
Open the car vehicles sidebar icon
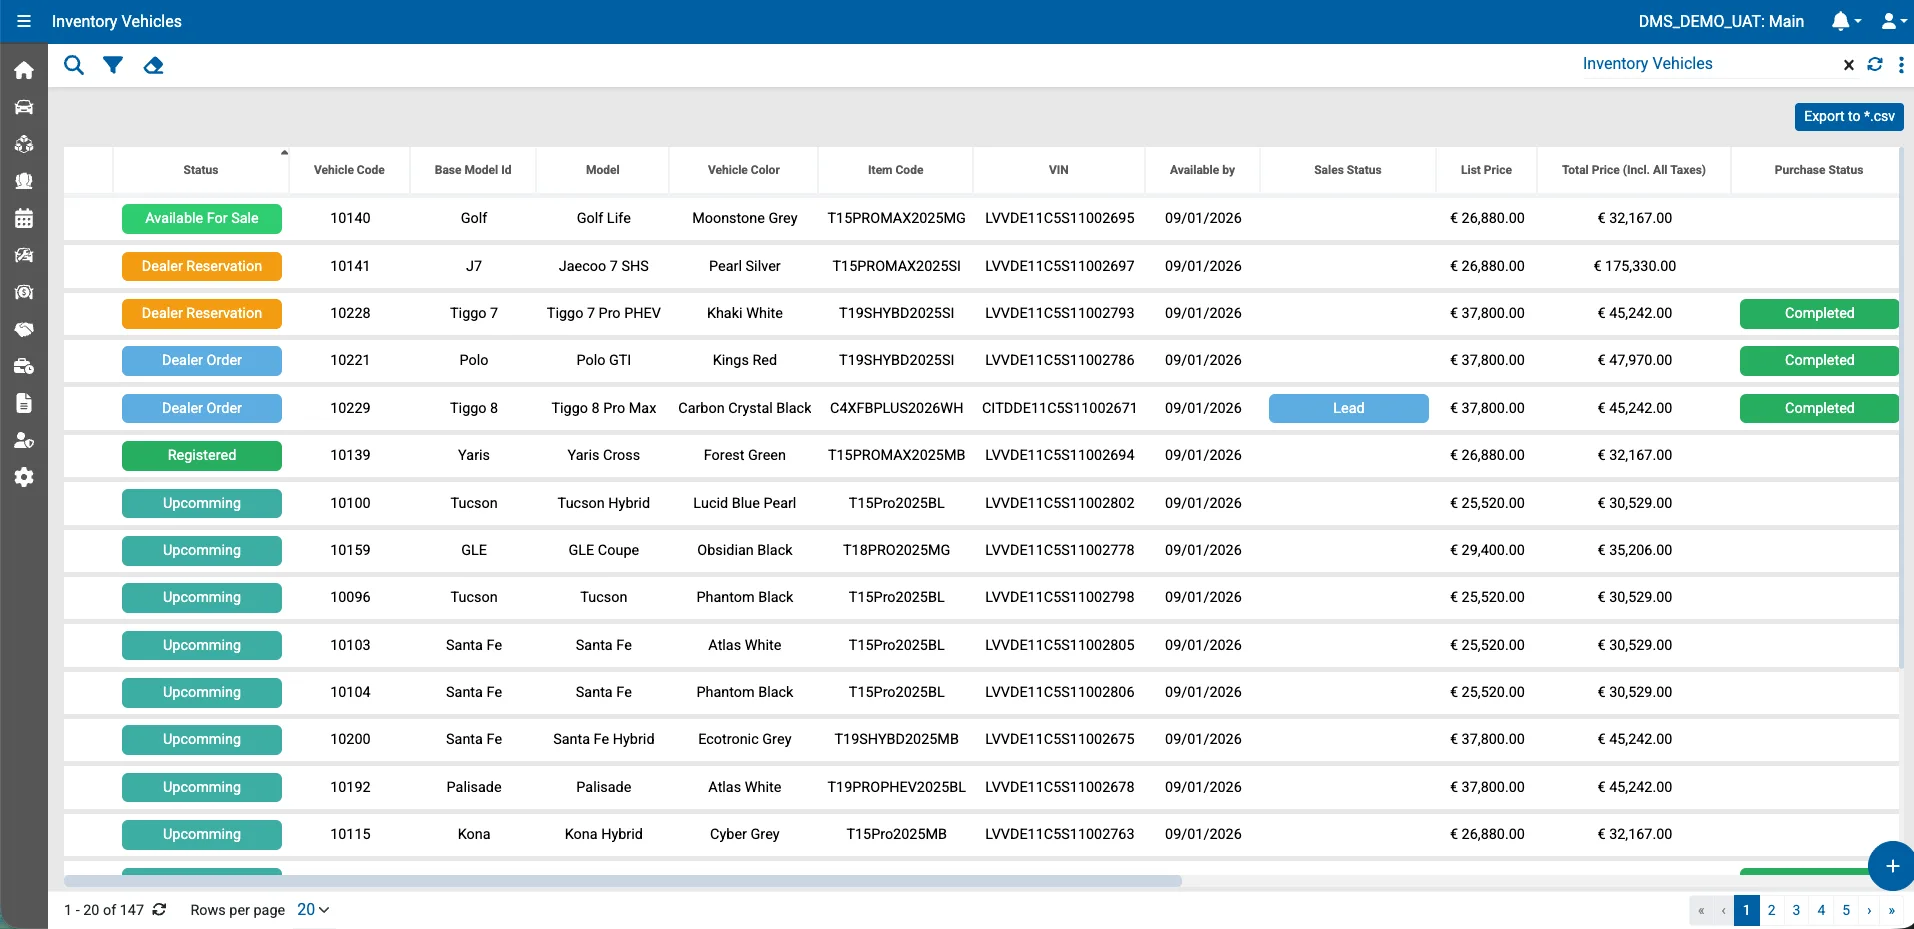click(24, 107)
